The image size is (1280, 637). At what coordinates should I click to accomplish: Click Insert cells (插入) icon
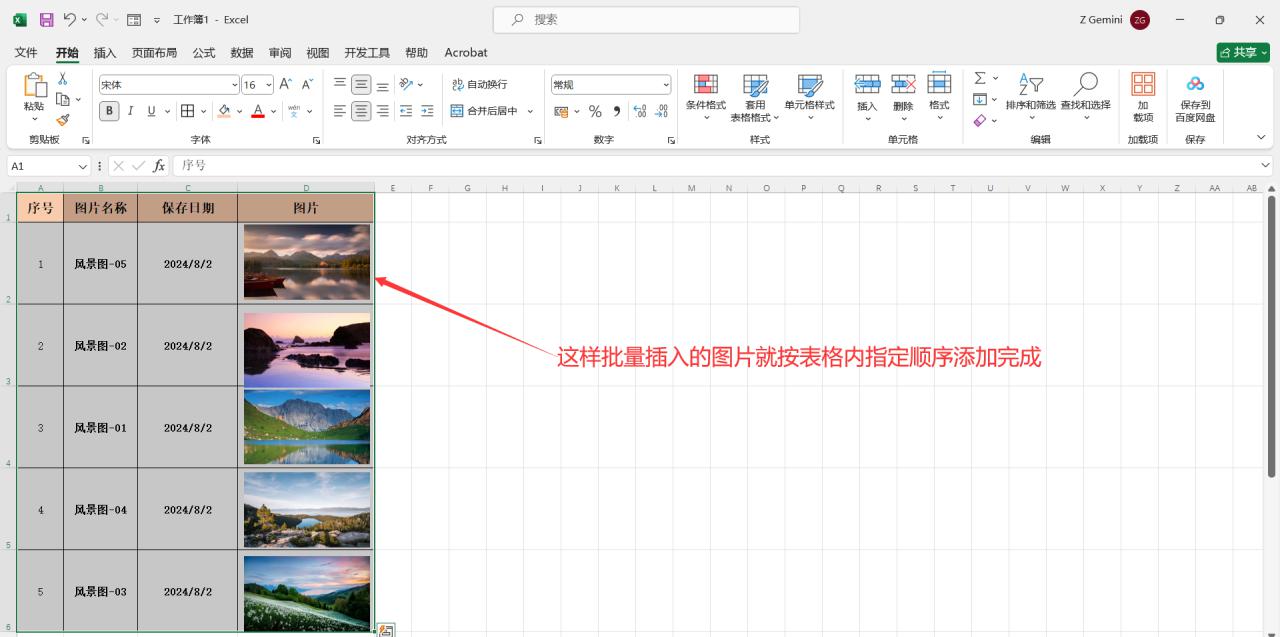point(867,84)
